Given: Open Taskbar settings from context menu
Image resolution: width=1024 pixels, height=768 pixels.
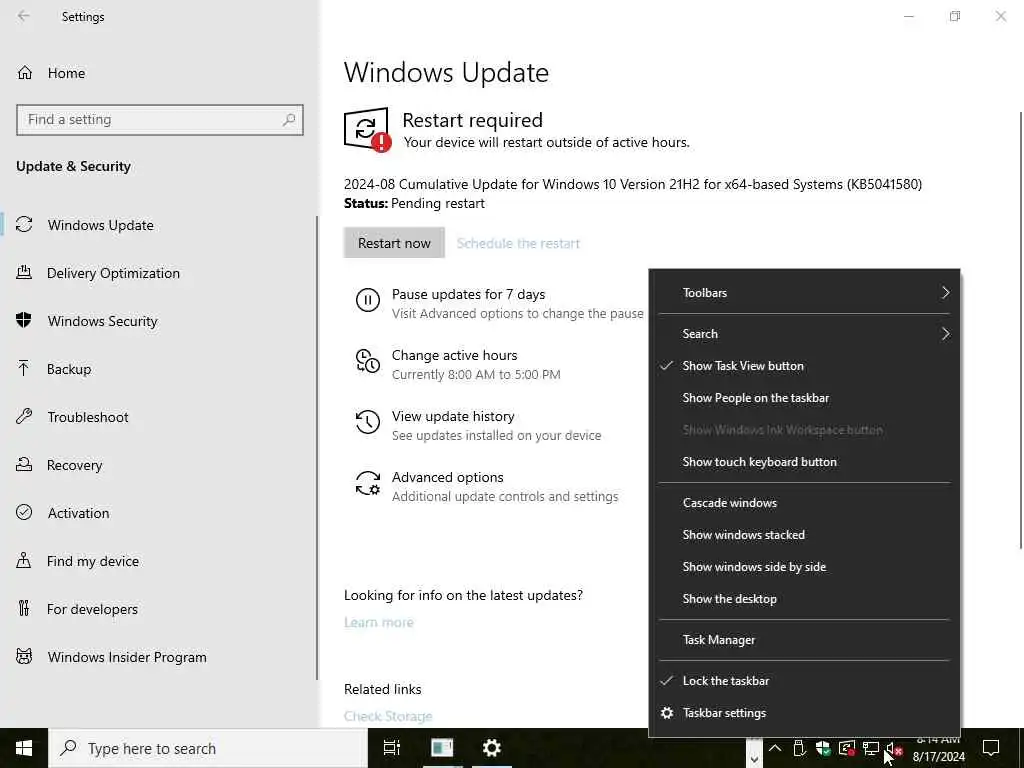Looking at the screenshot, I should point(805,712).
